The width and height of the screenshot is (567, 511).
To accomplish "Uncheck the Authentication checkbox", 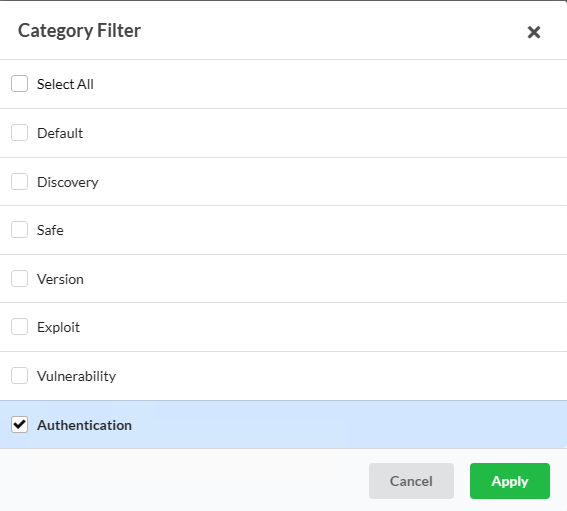I will (x=20, y=425).
